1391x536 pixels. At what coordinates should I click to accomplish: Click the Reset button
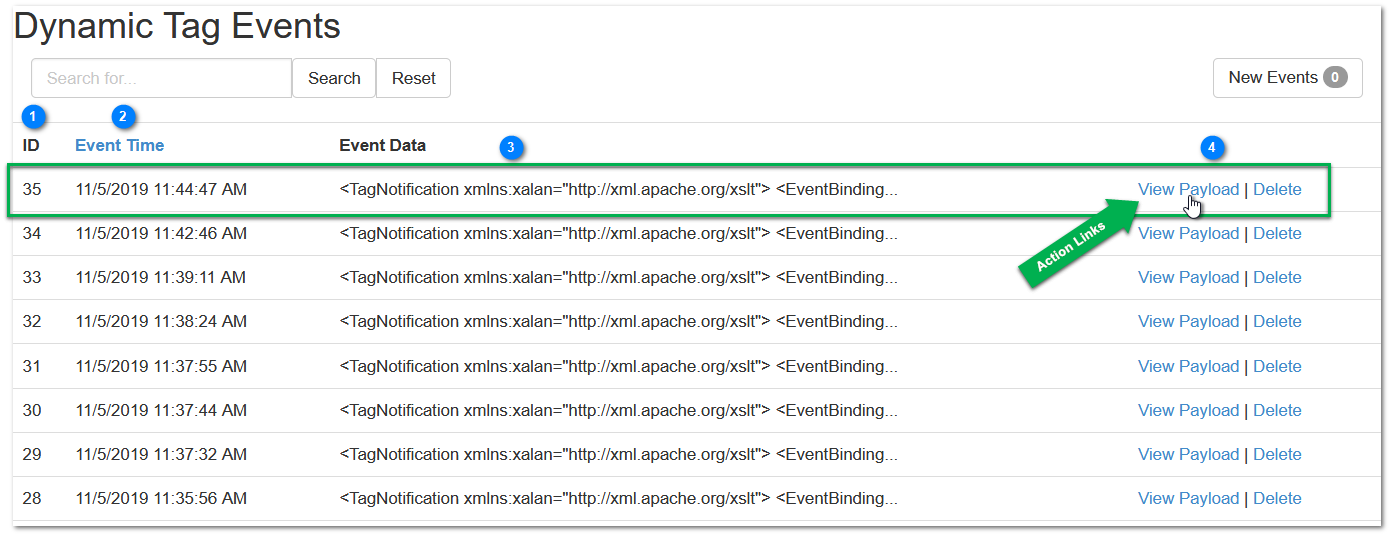(413, 78)
